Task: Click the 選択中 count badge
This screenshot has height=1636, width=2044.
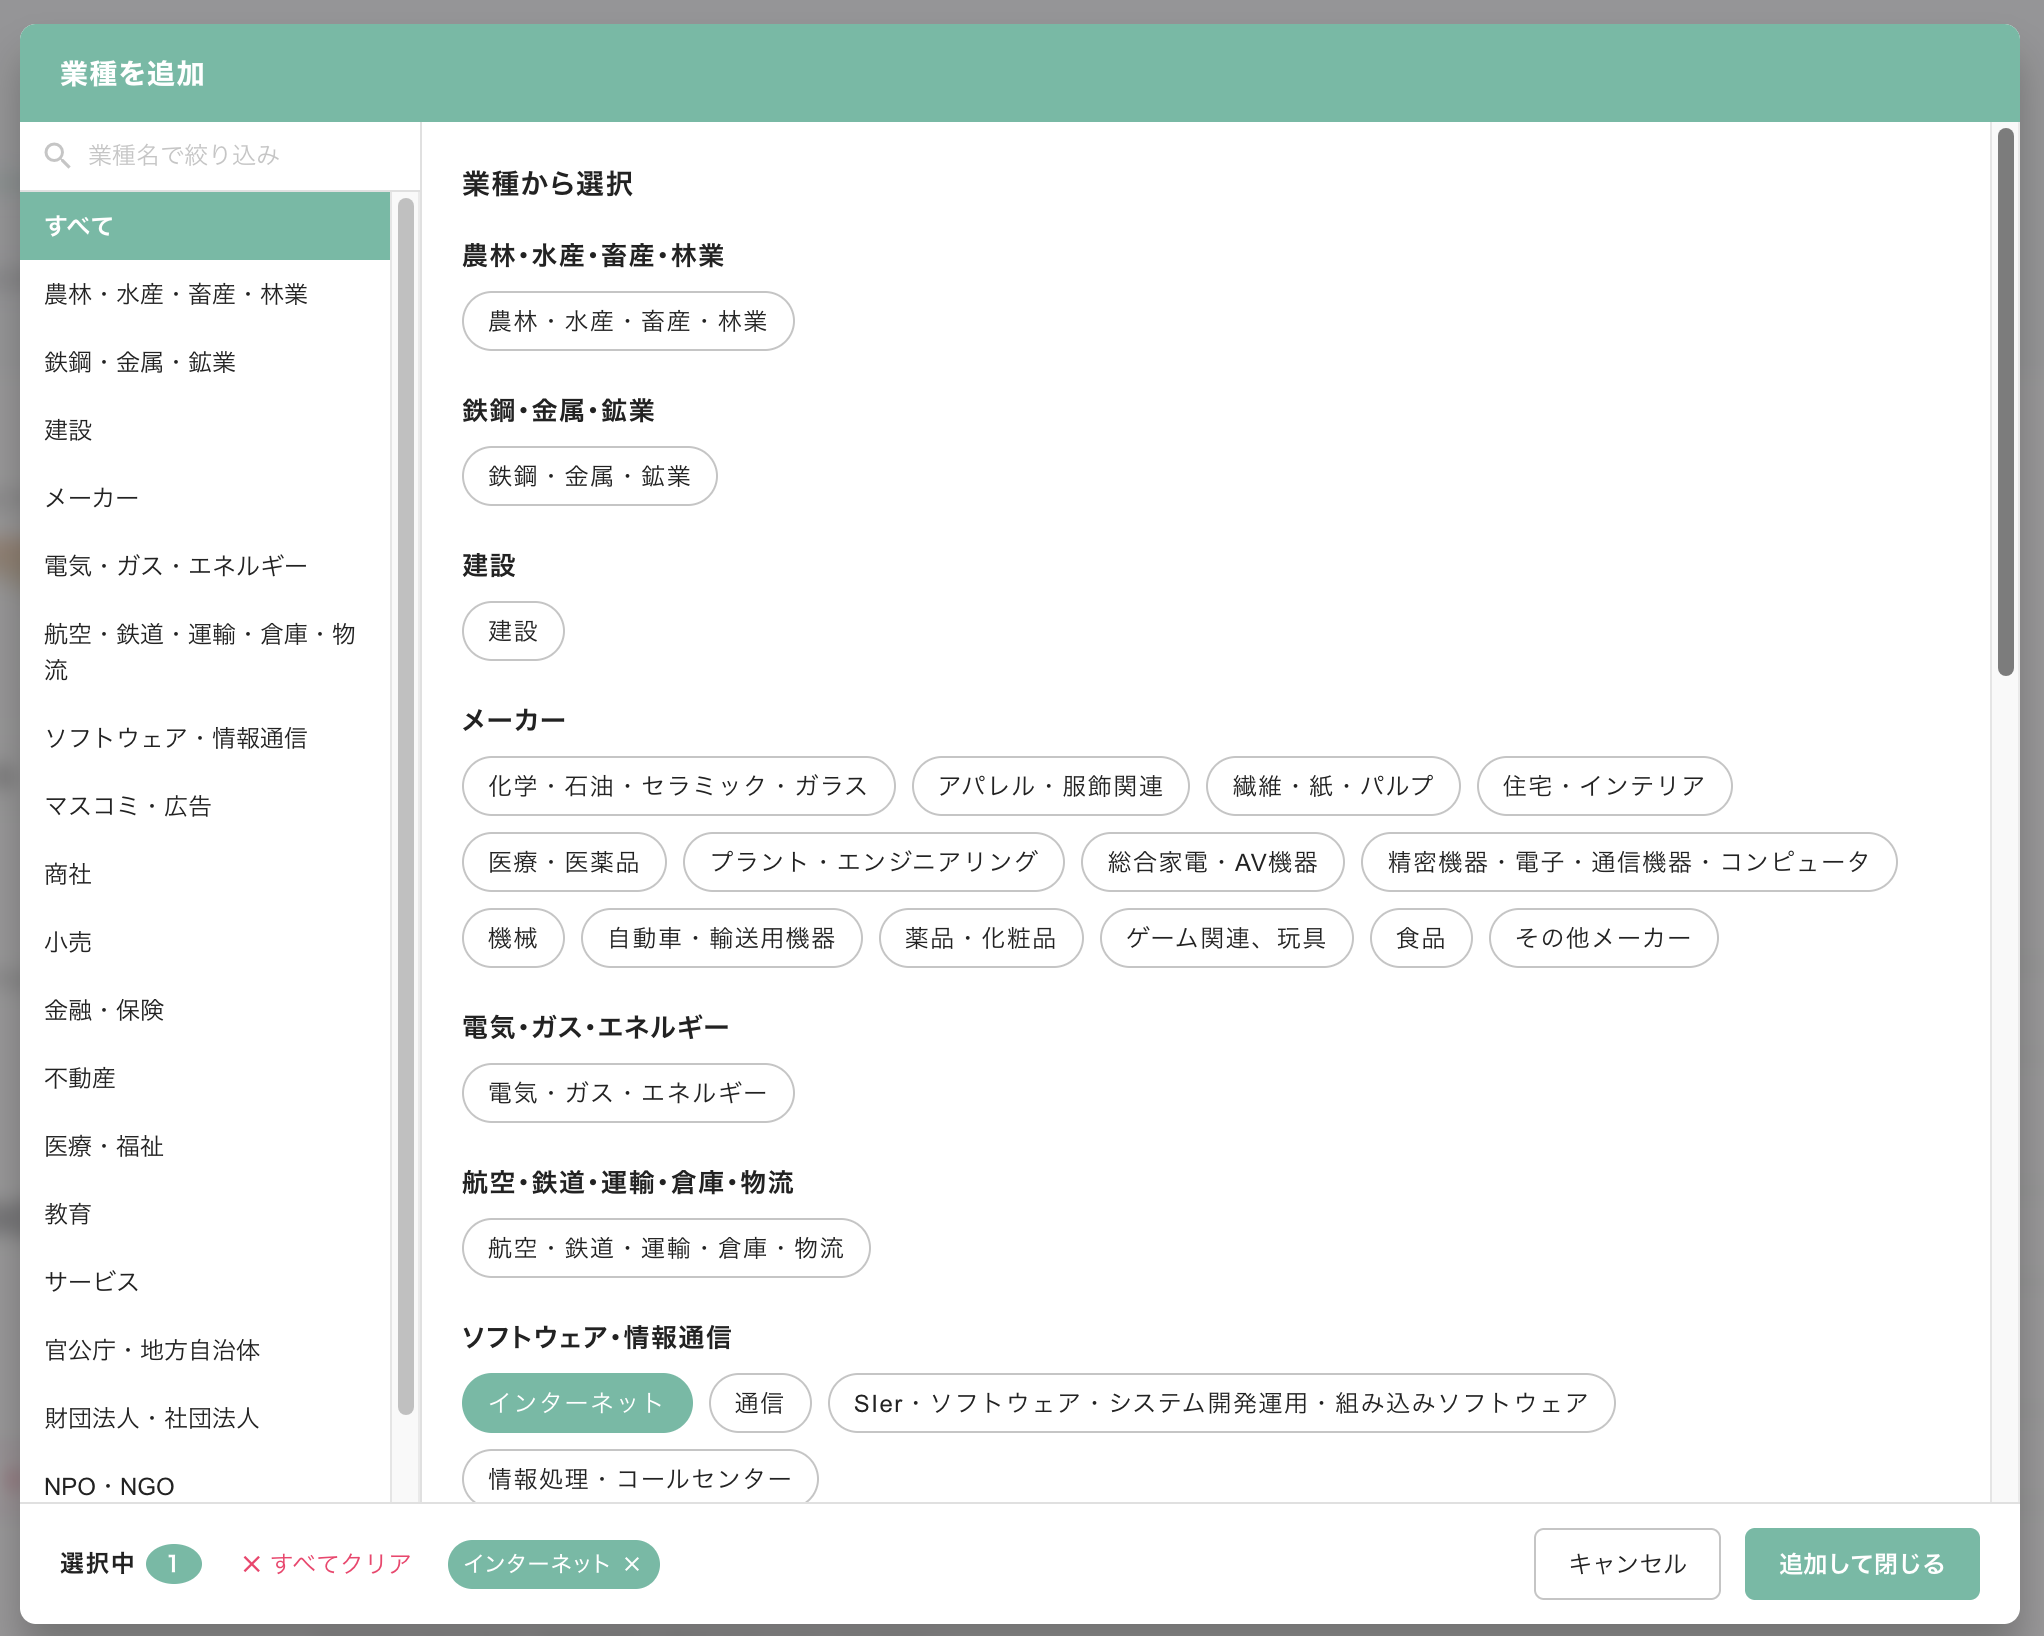Action: click(173, 1564)
